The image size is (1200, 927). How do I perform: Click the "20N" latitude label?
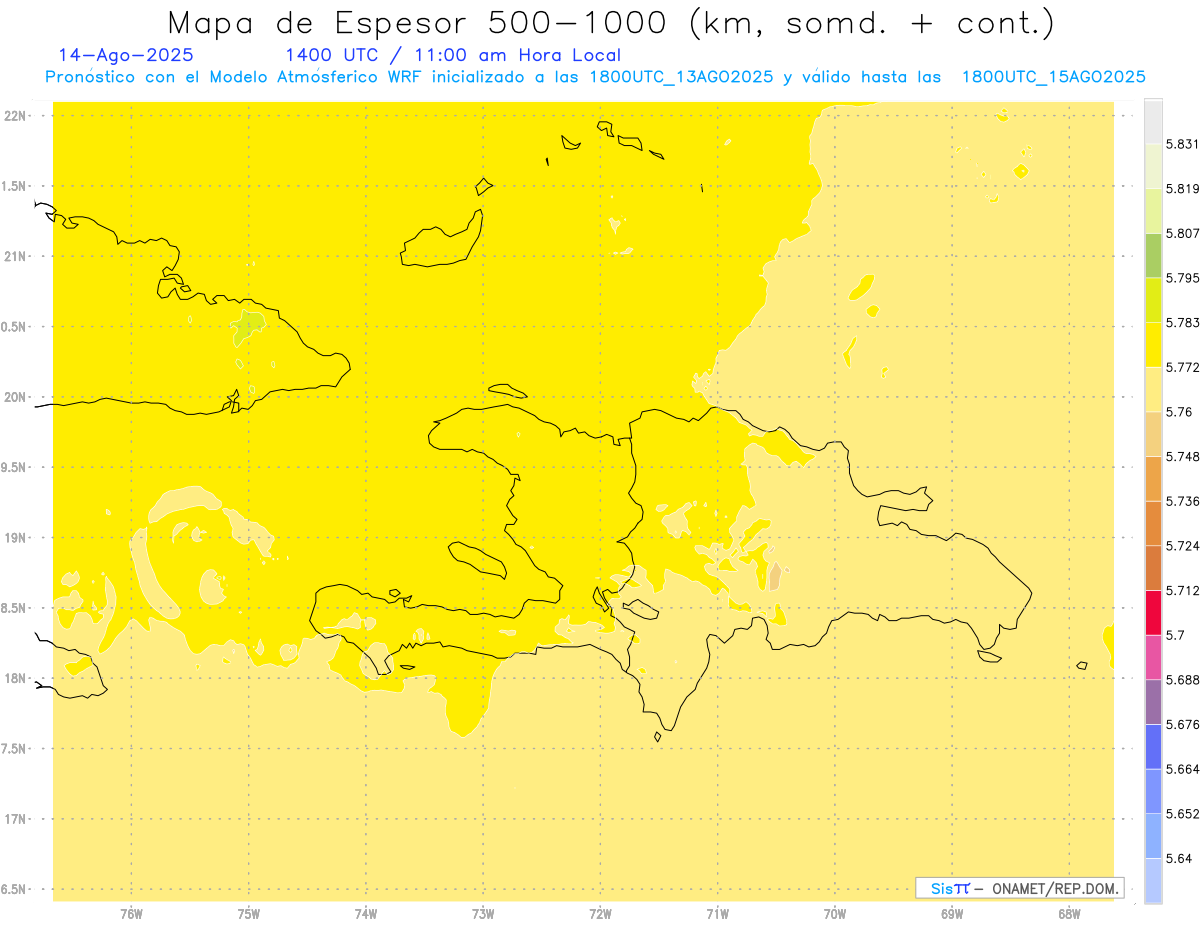coord(15,397)
